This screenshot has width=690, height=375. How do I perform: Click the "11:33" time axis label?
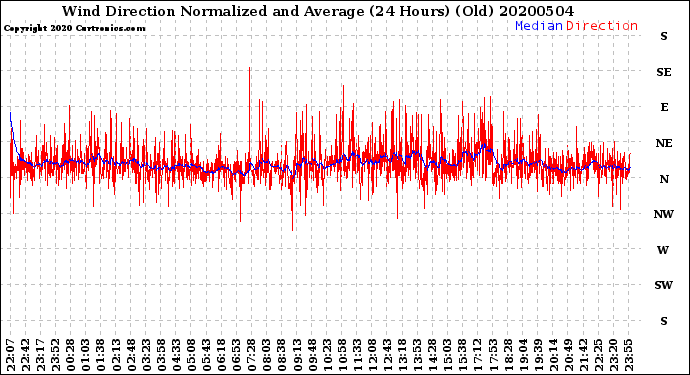click(x=357, y=355)
